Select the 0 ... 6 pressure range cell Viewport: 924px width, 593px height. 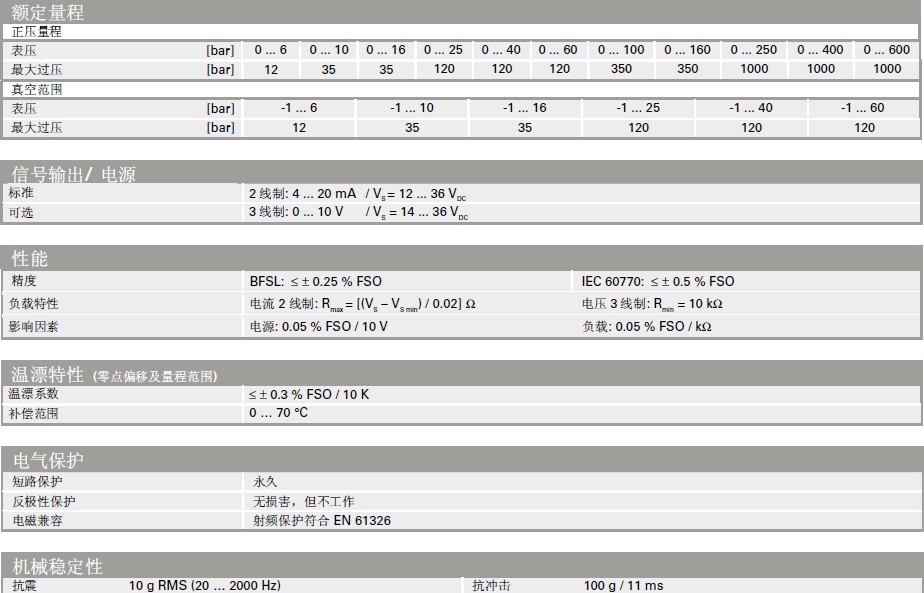tap(270, 50)
